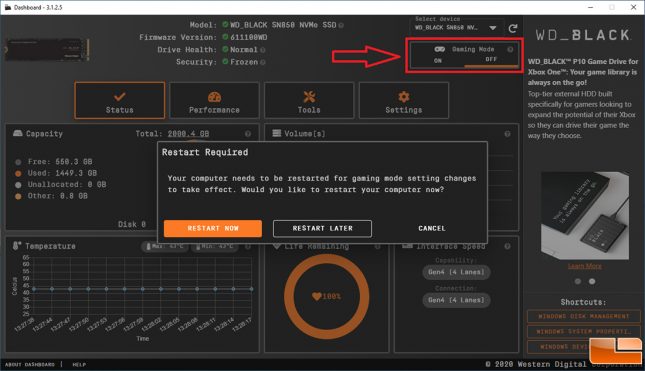Open Windows Disk Management shortcut
The image size is (645, 371).
coord(584,316)
